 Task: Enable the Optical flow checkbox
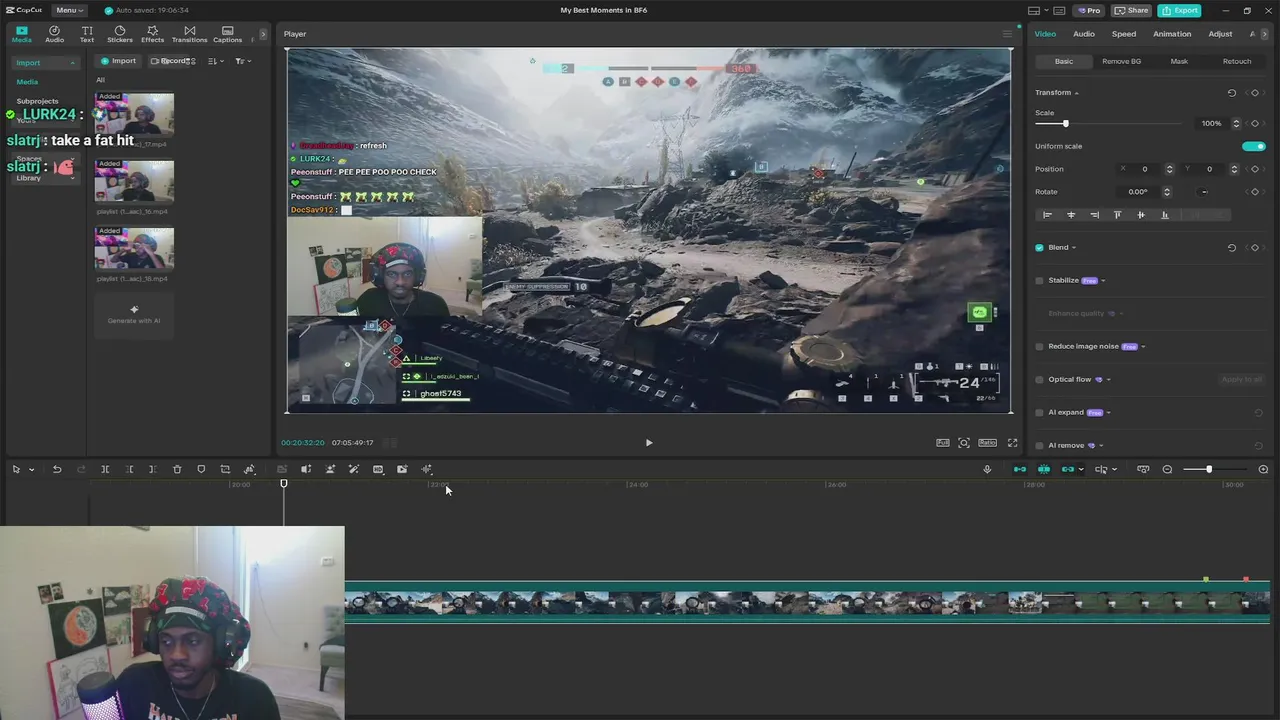(1039, 380)
